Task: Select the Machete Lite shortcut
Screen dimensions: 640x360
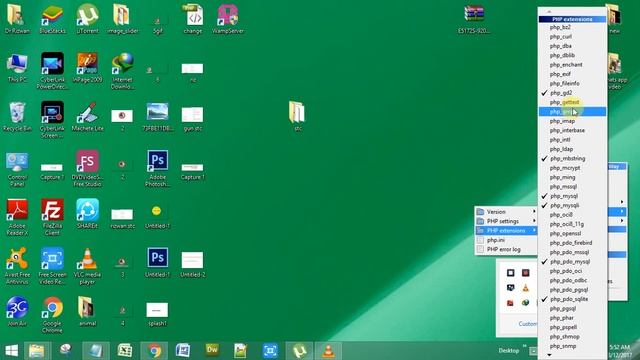Action: tap(87, 116)
